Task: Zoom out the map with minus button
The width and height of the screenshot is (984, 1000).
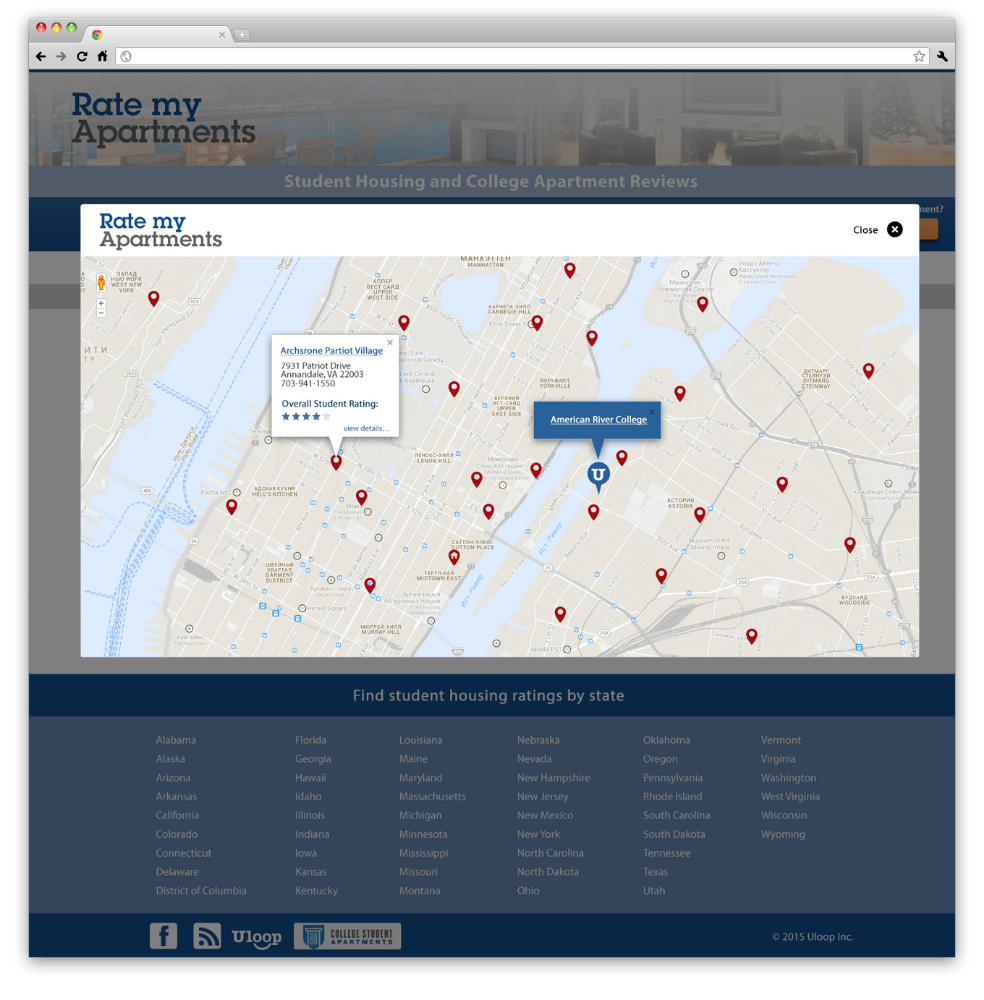Action: point(101,314)
